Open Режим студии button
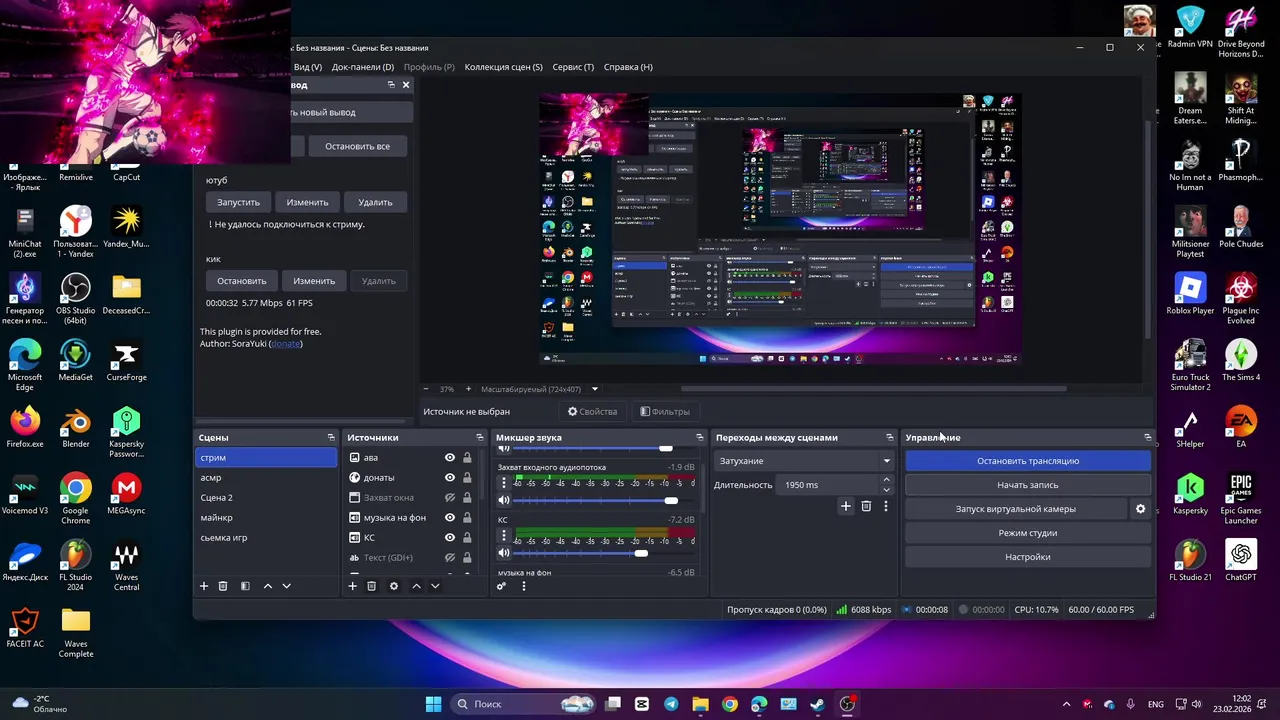The width and height of the screenshot is (1280, 720). 1028,533
